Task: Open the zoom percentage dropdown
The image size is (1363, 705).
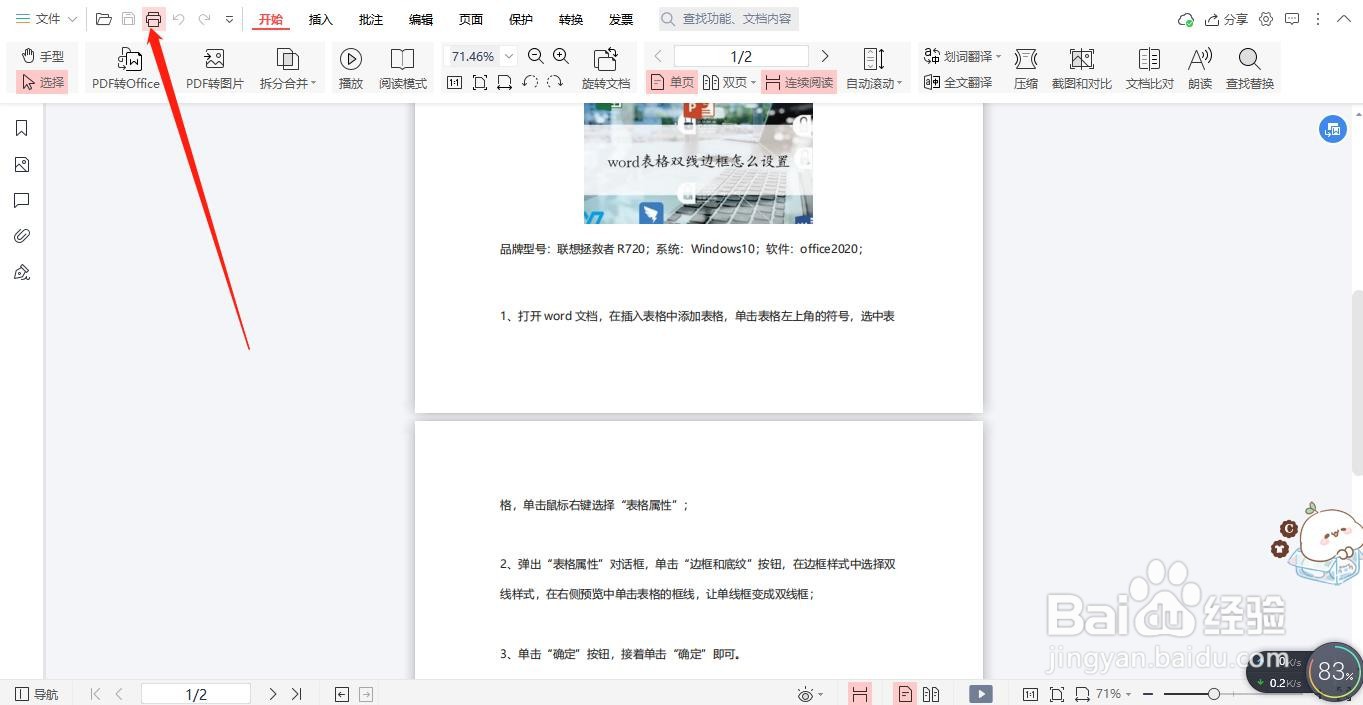Action: [508, 56]
